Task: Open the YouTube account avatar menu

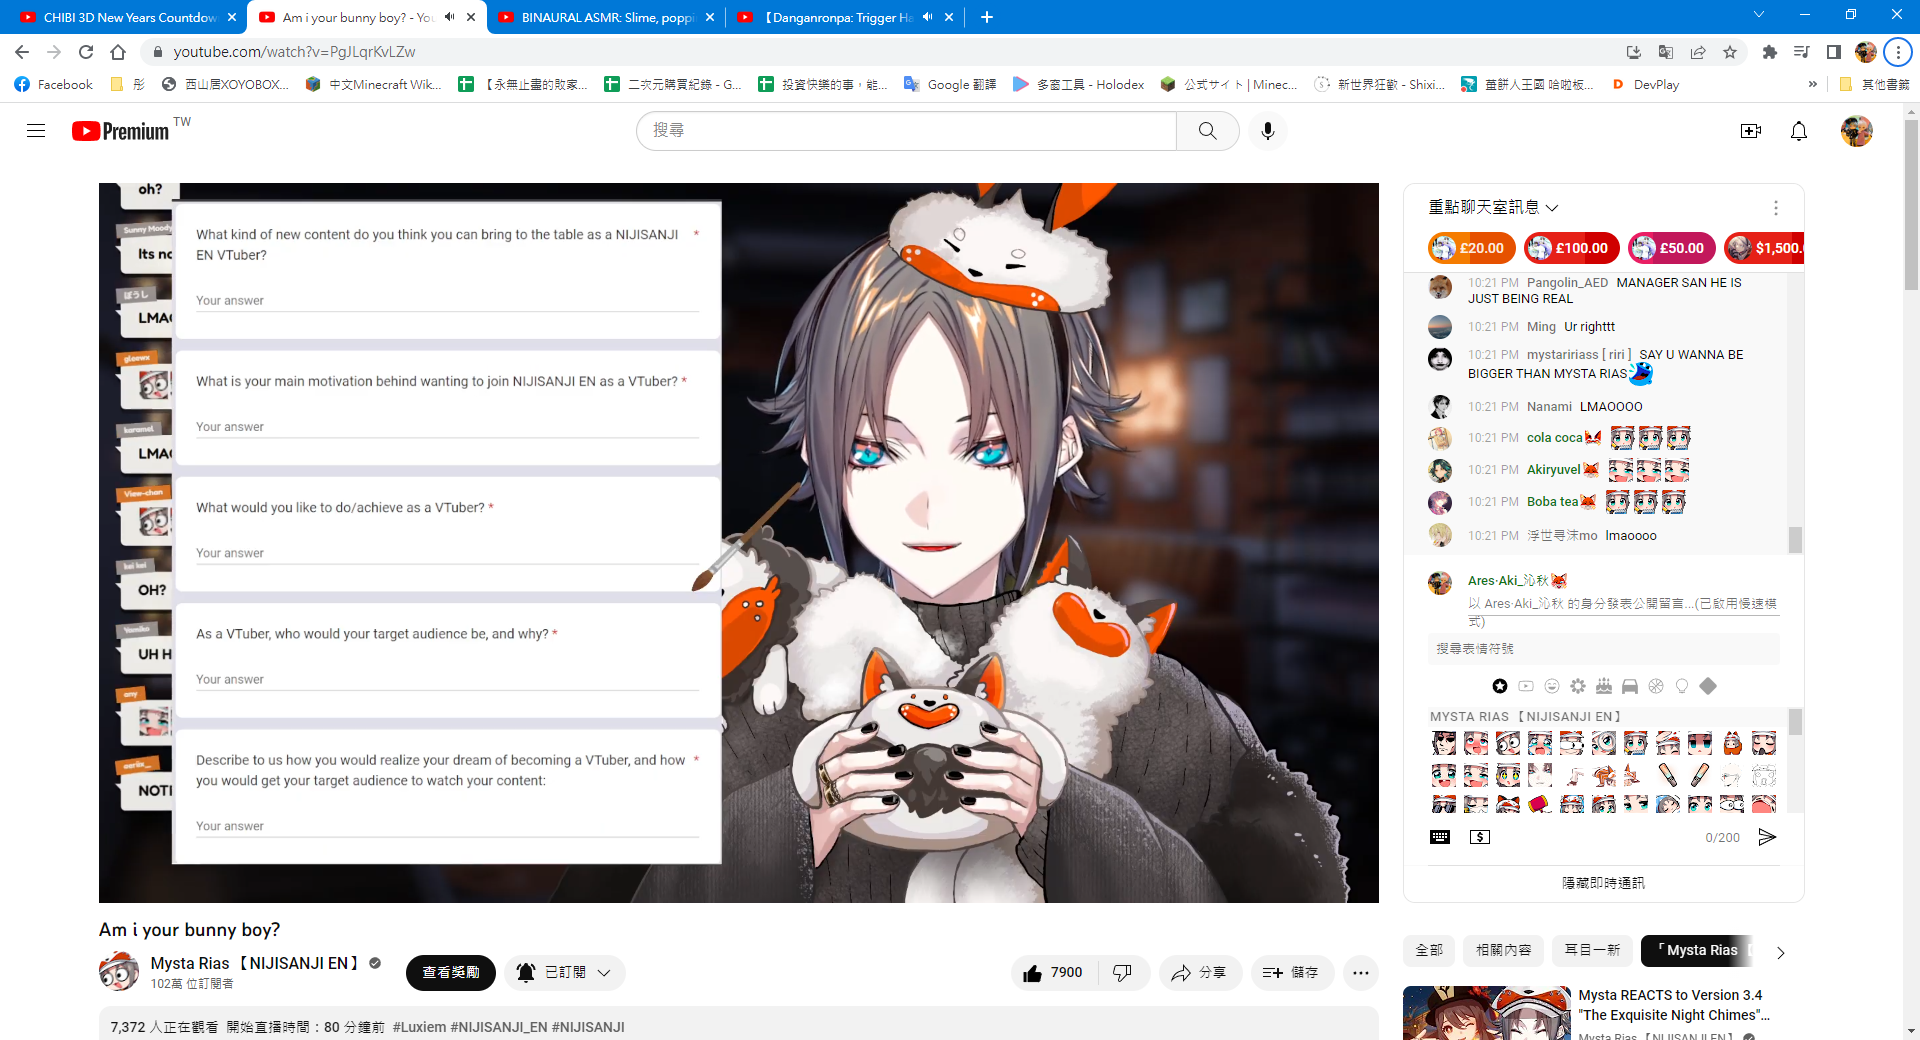Action: (x=1857, y=131)
